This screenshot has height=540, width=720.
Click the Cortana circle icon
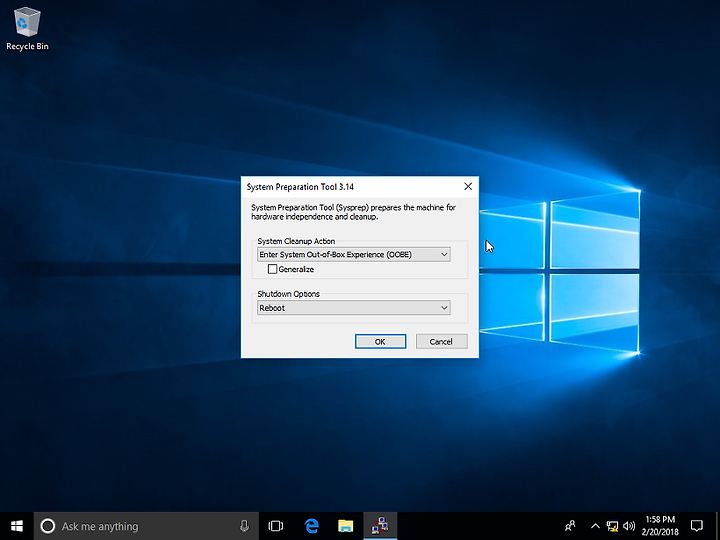pos(48,526)
